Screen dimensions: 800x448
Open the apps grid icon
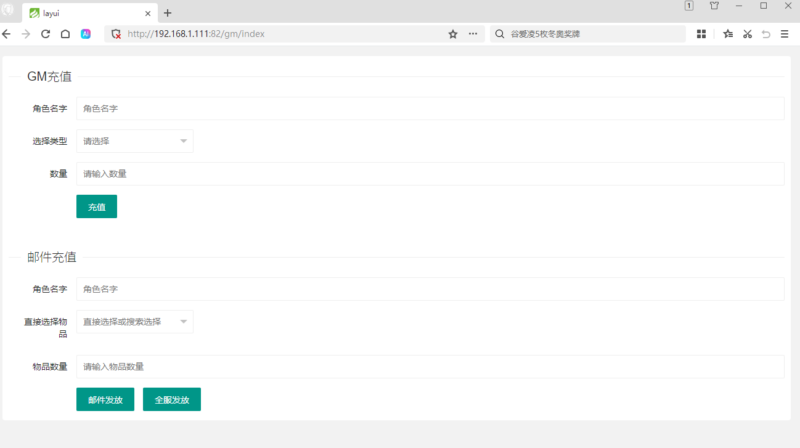701,34
